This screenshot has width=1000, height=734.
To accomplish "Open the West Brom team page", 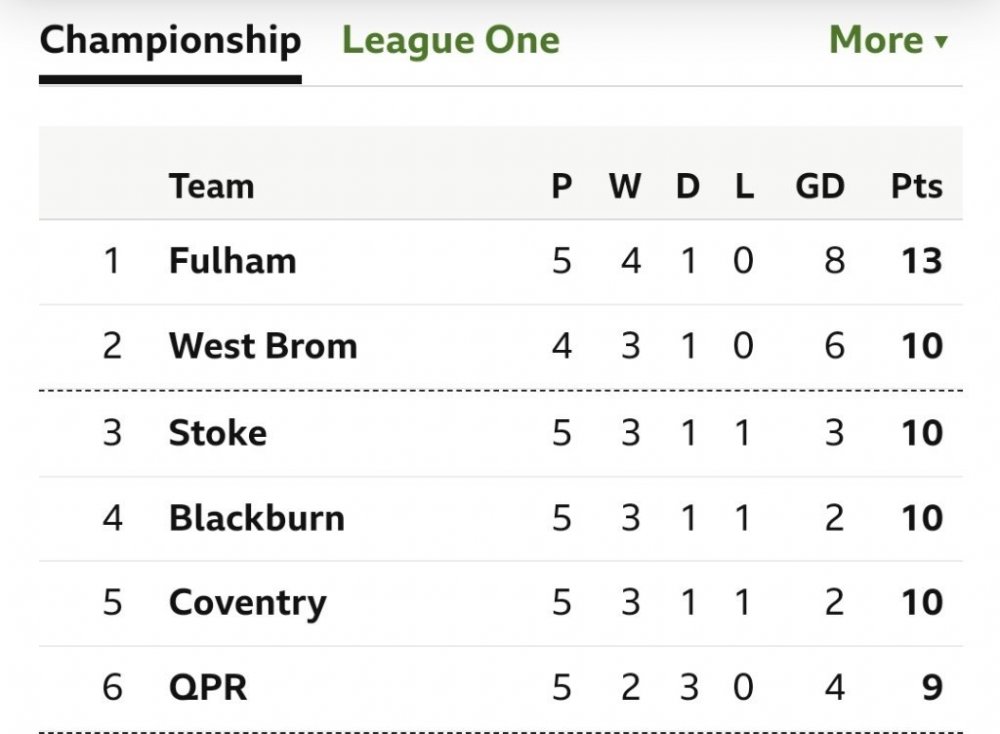I will coord(263,346).
